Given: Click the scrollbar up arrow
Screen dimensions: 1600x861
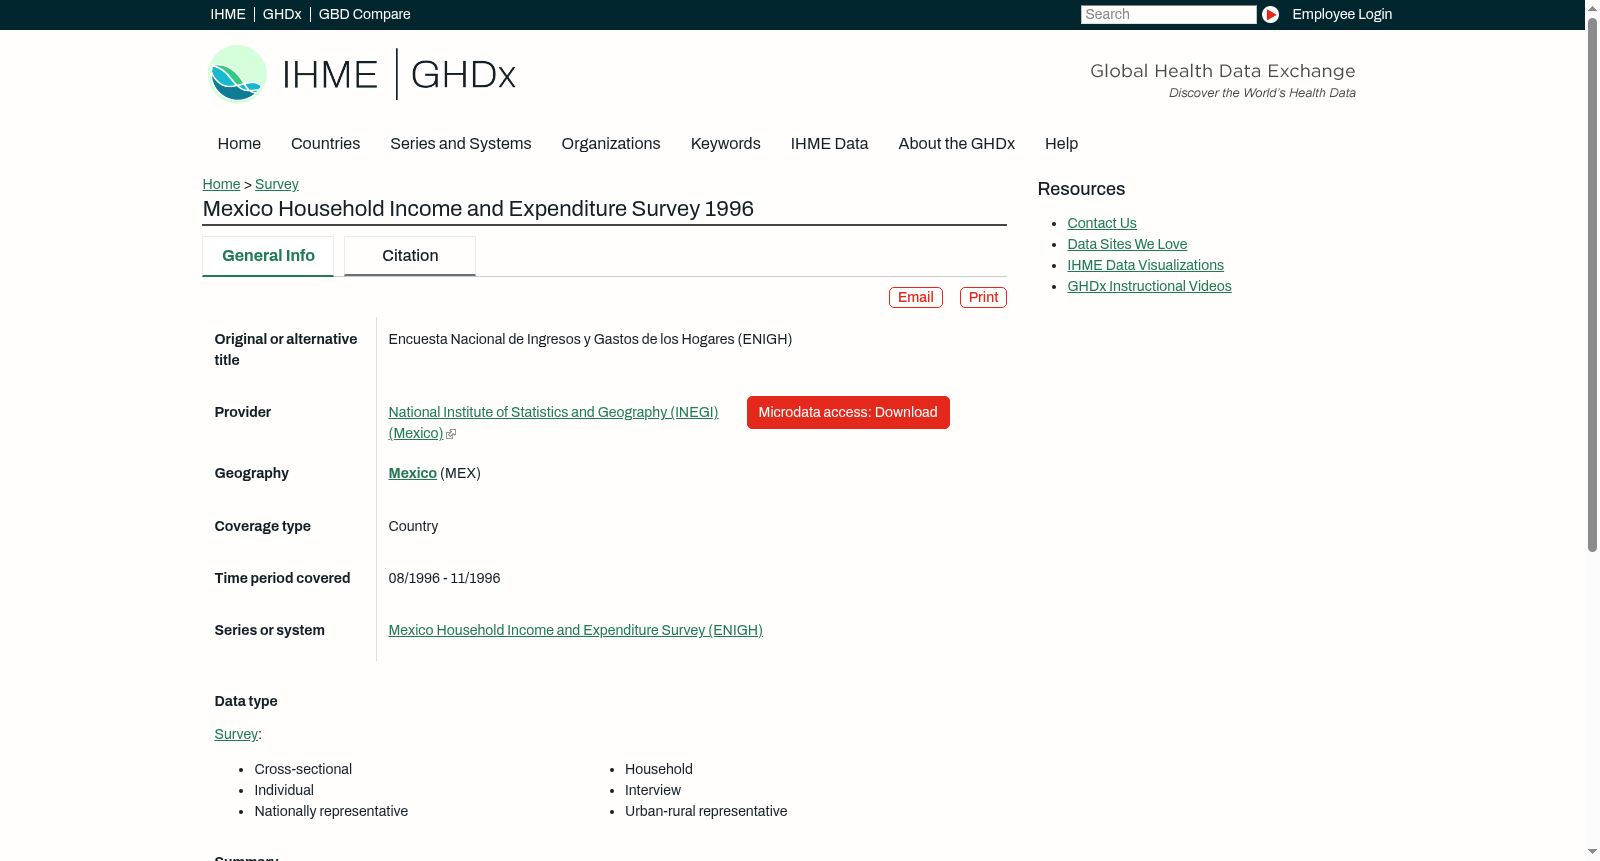Looking at the screenshot, I should 1592,7.
